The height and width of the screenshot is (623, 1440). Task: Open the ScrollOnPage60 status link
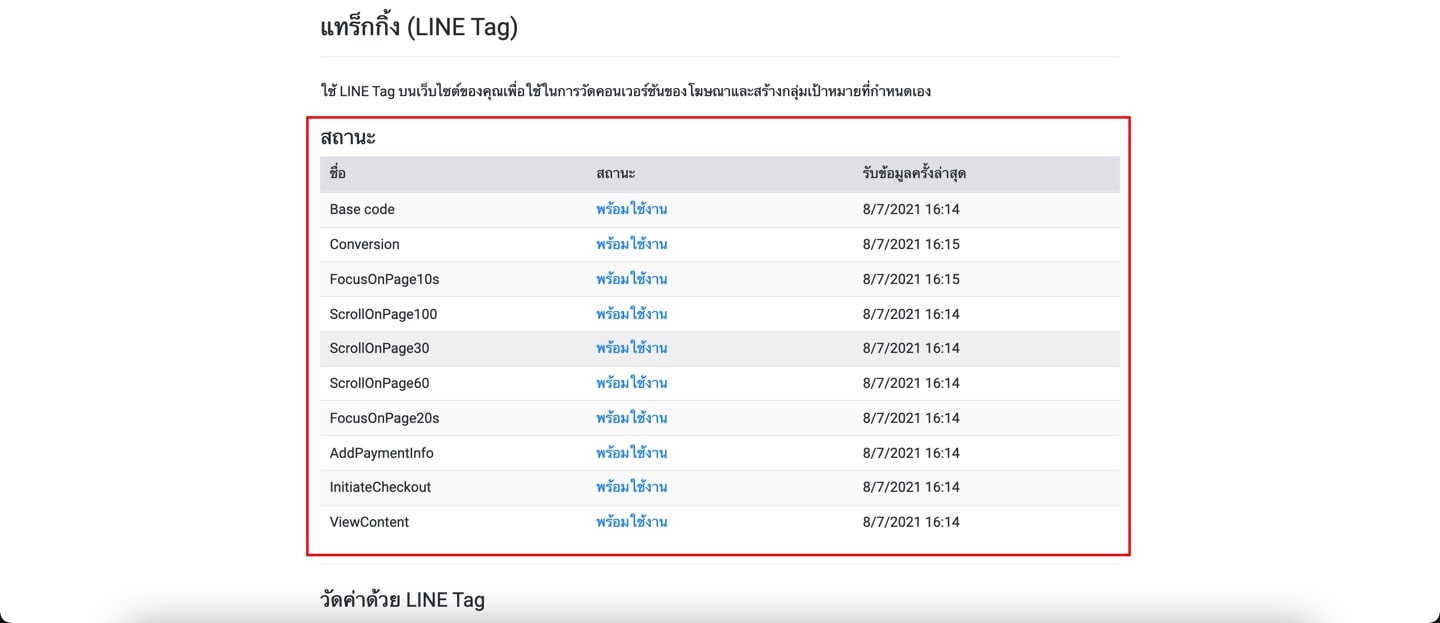pyautogui.click(x=631, y=383)
